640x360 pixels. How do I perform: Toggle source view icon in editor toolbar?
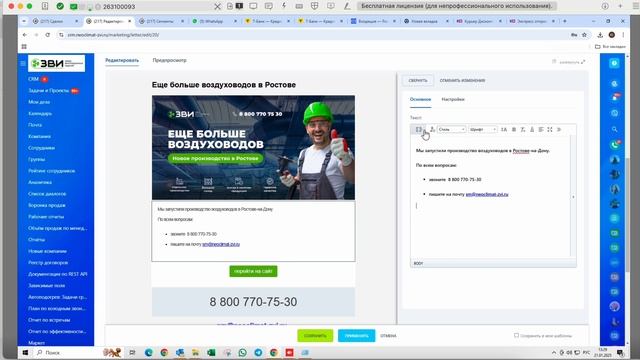click(419, 129)
